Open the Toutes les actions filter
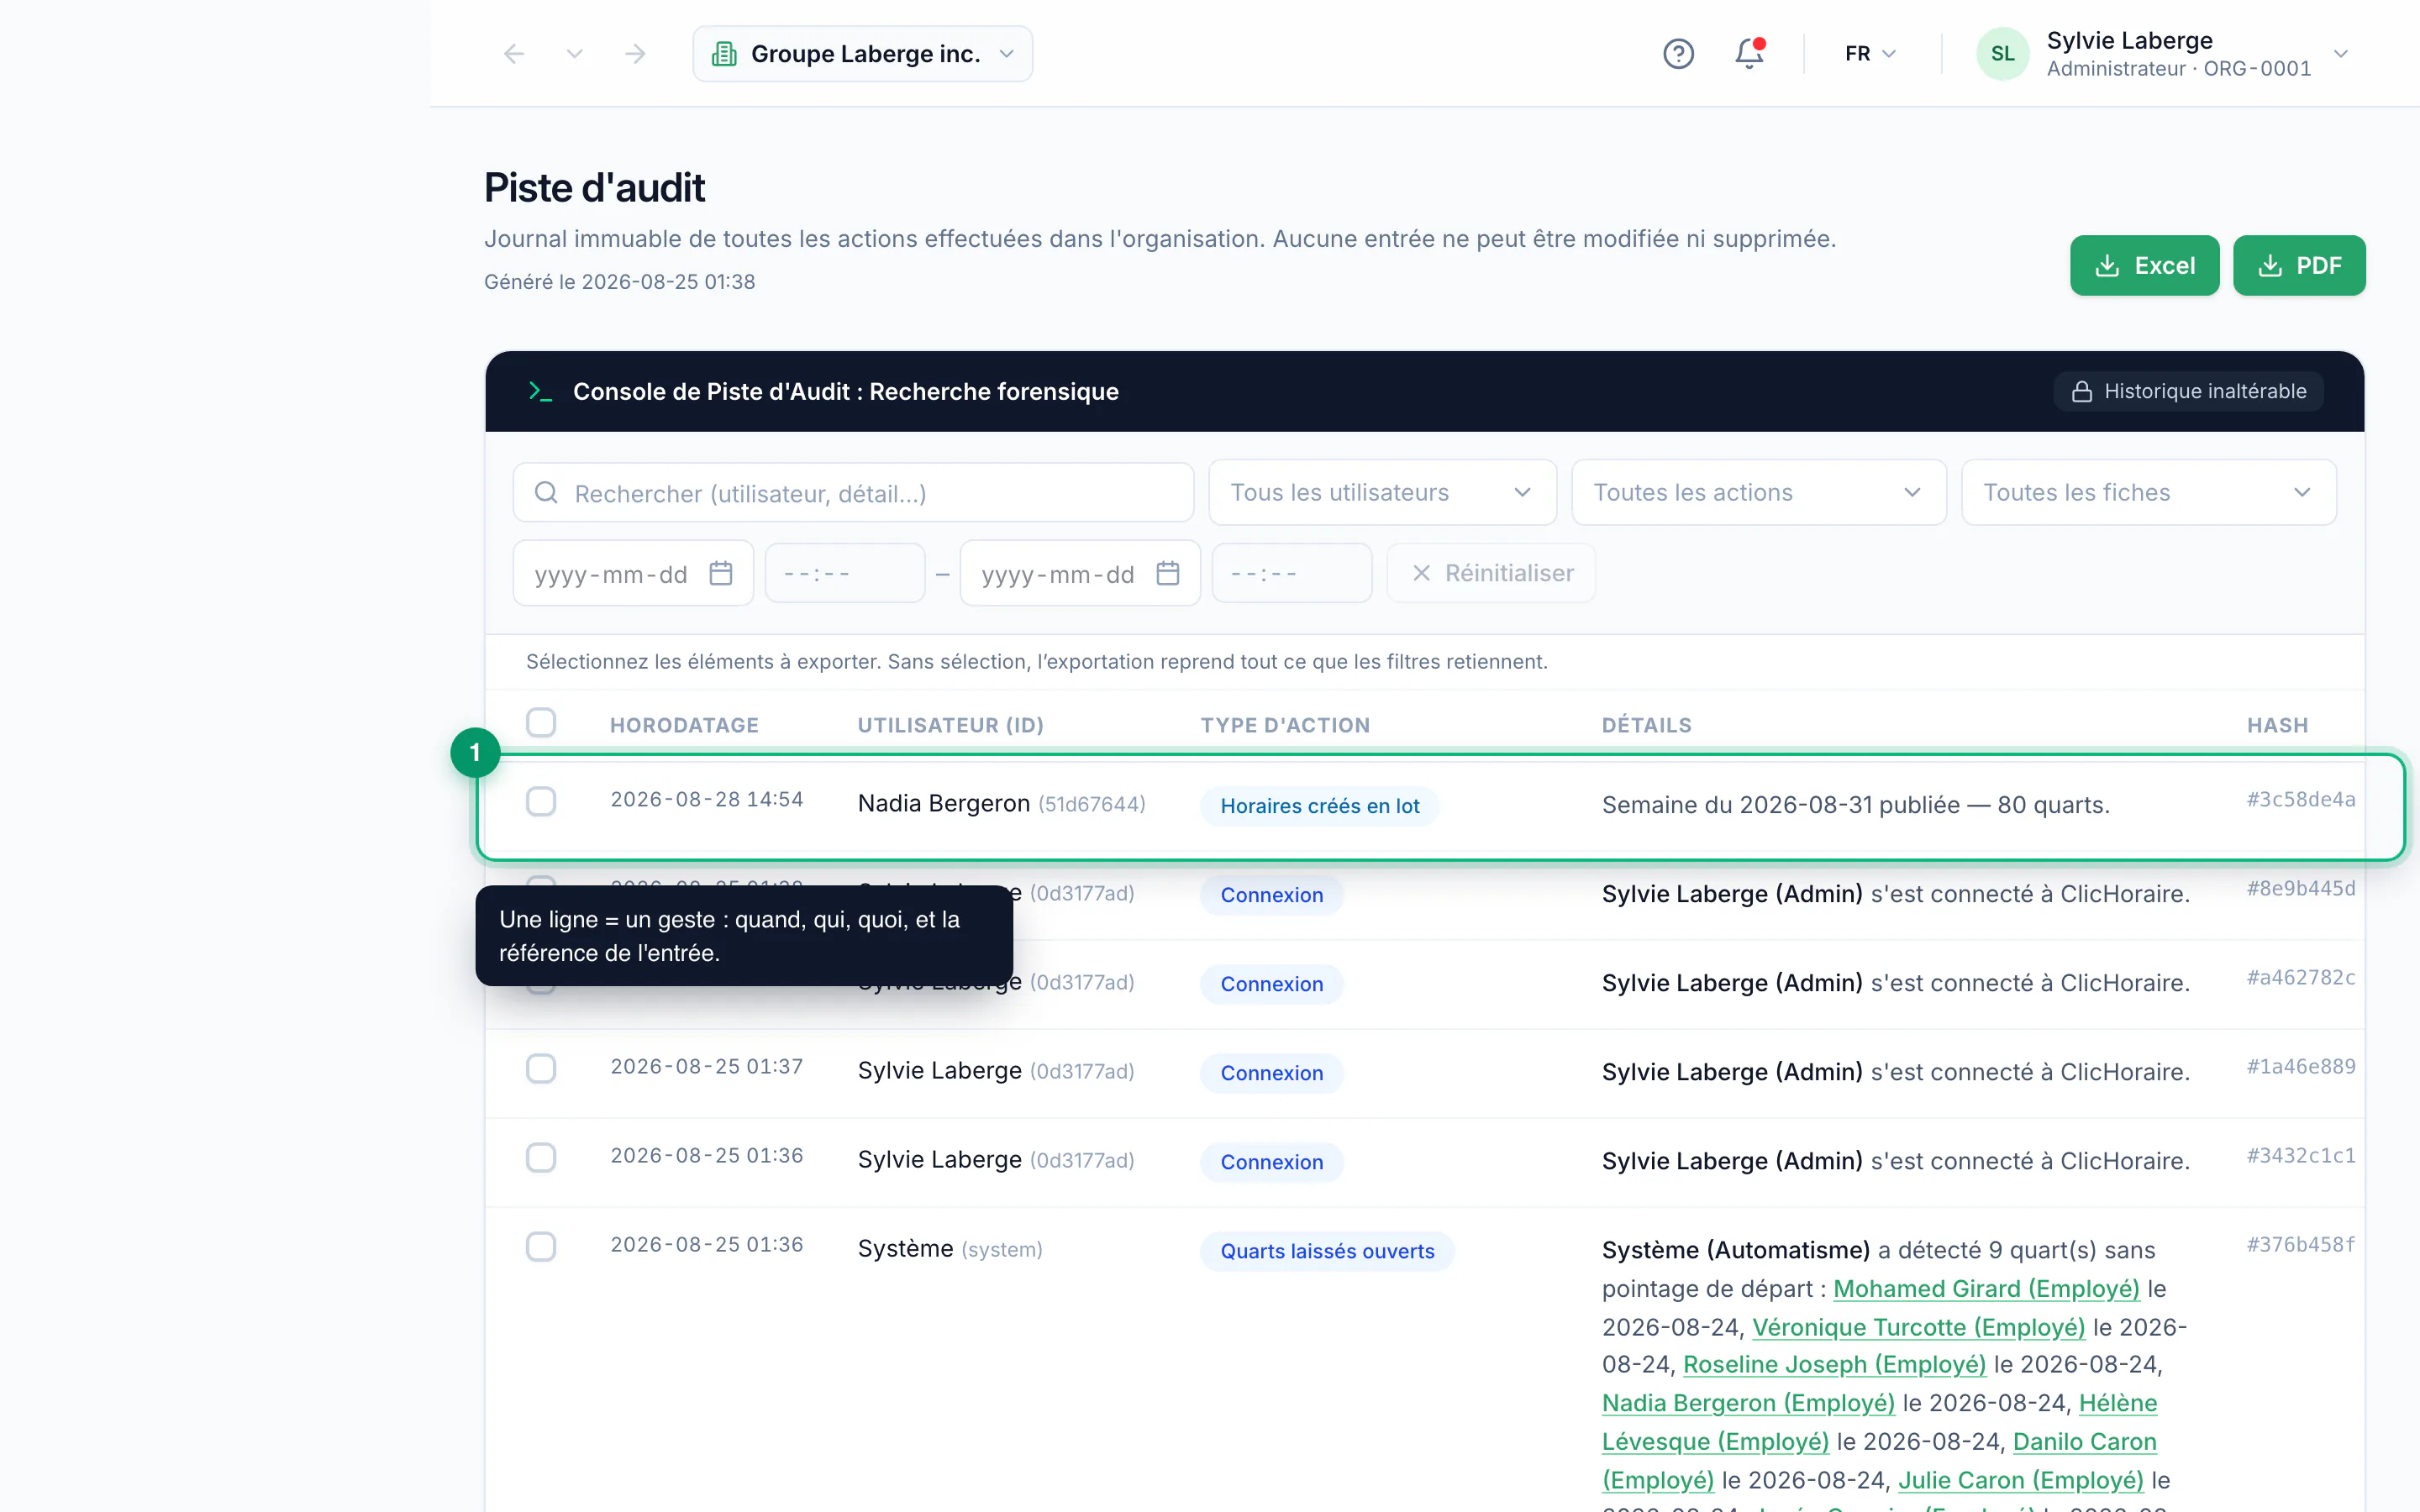The image size is (2420, 1512). coord(1758,493)
